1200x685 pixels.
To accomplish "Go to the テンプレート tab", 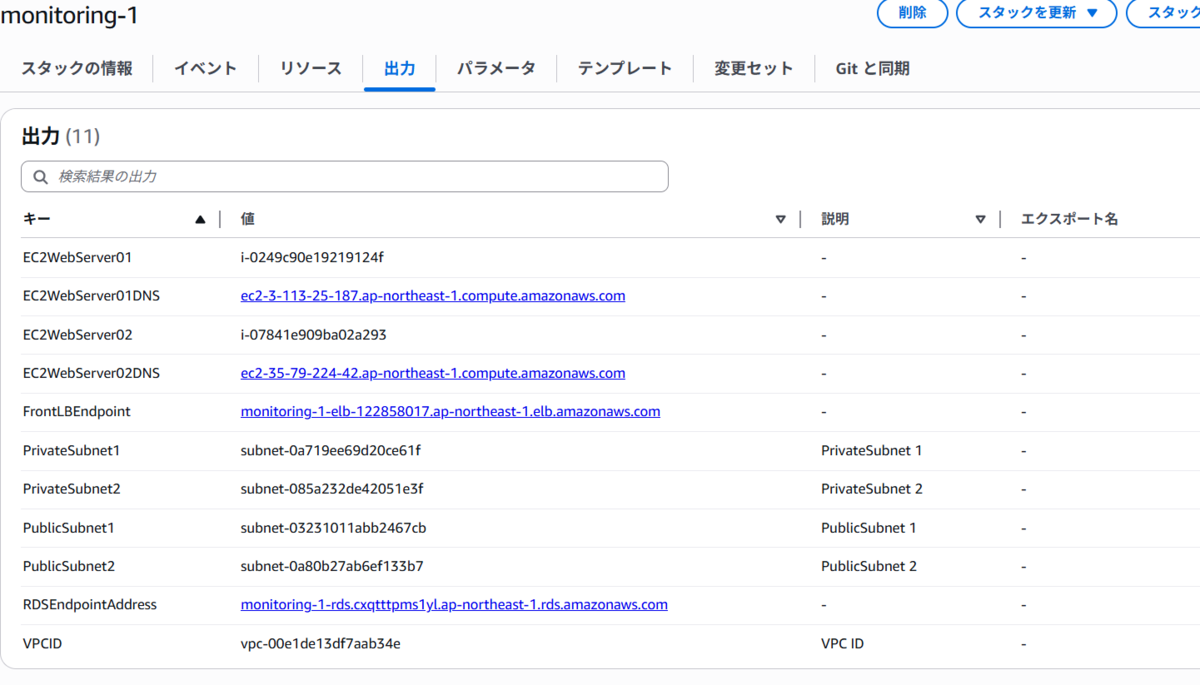I will [x=625, y=68].
